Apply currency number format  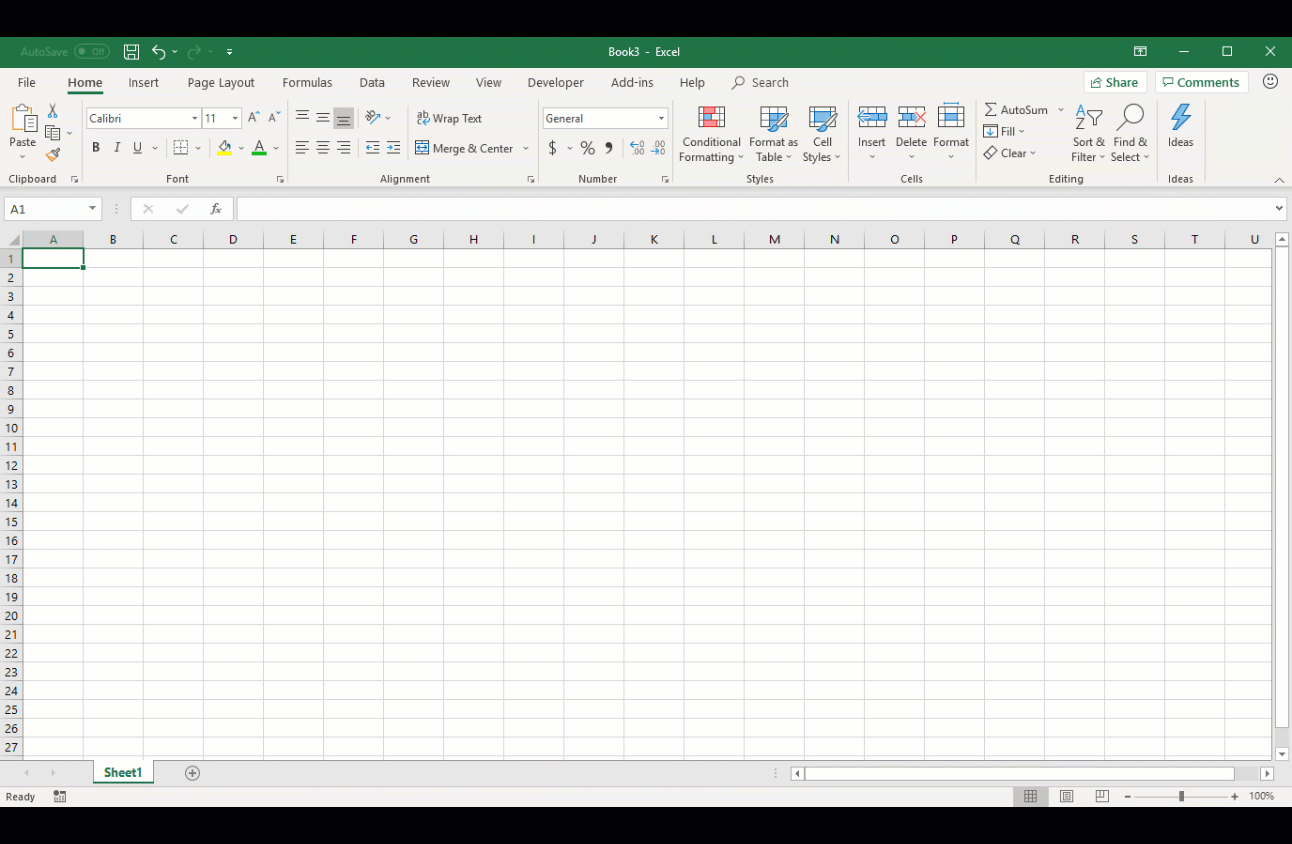click(x=554, y=147)
